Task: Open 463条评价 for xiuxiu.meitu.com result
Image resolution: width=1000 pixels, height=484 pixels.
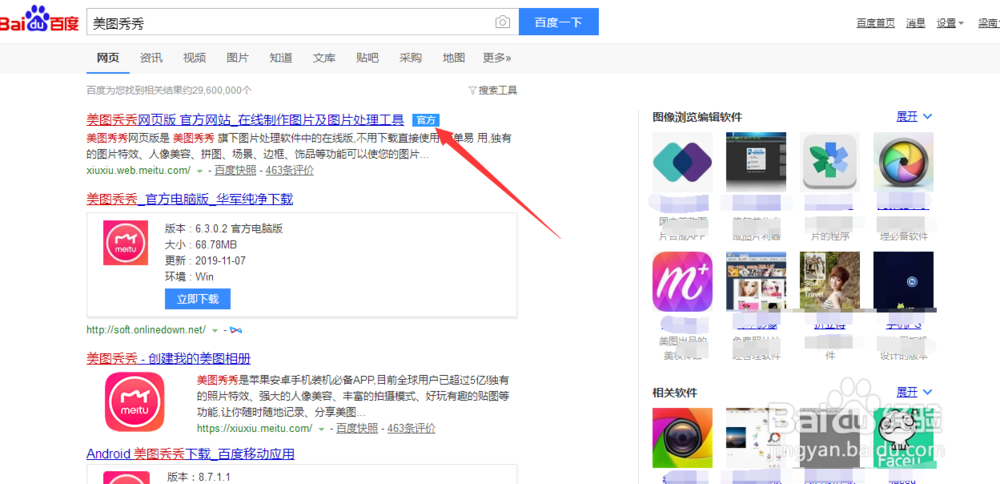Action: click(411, 428)
